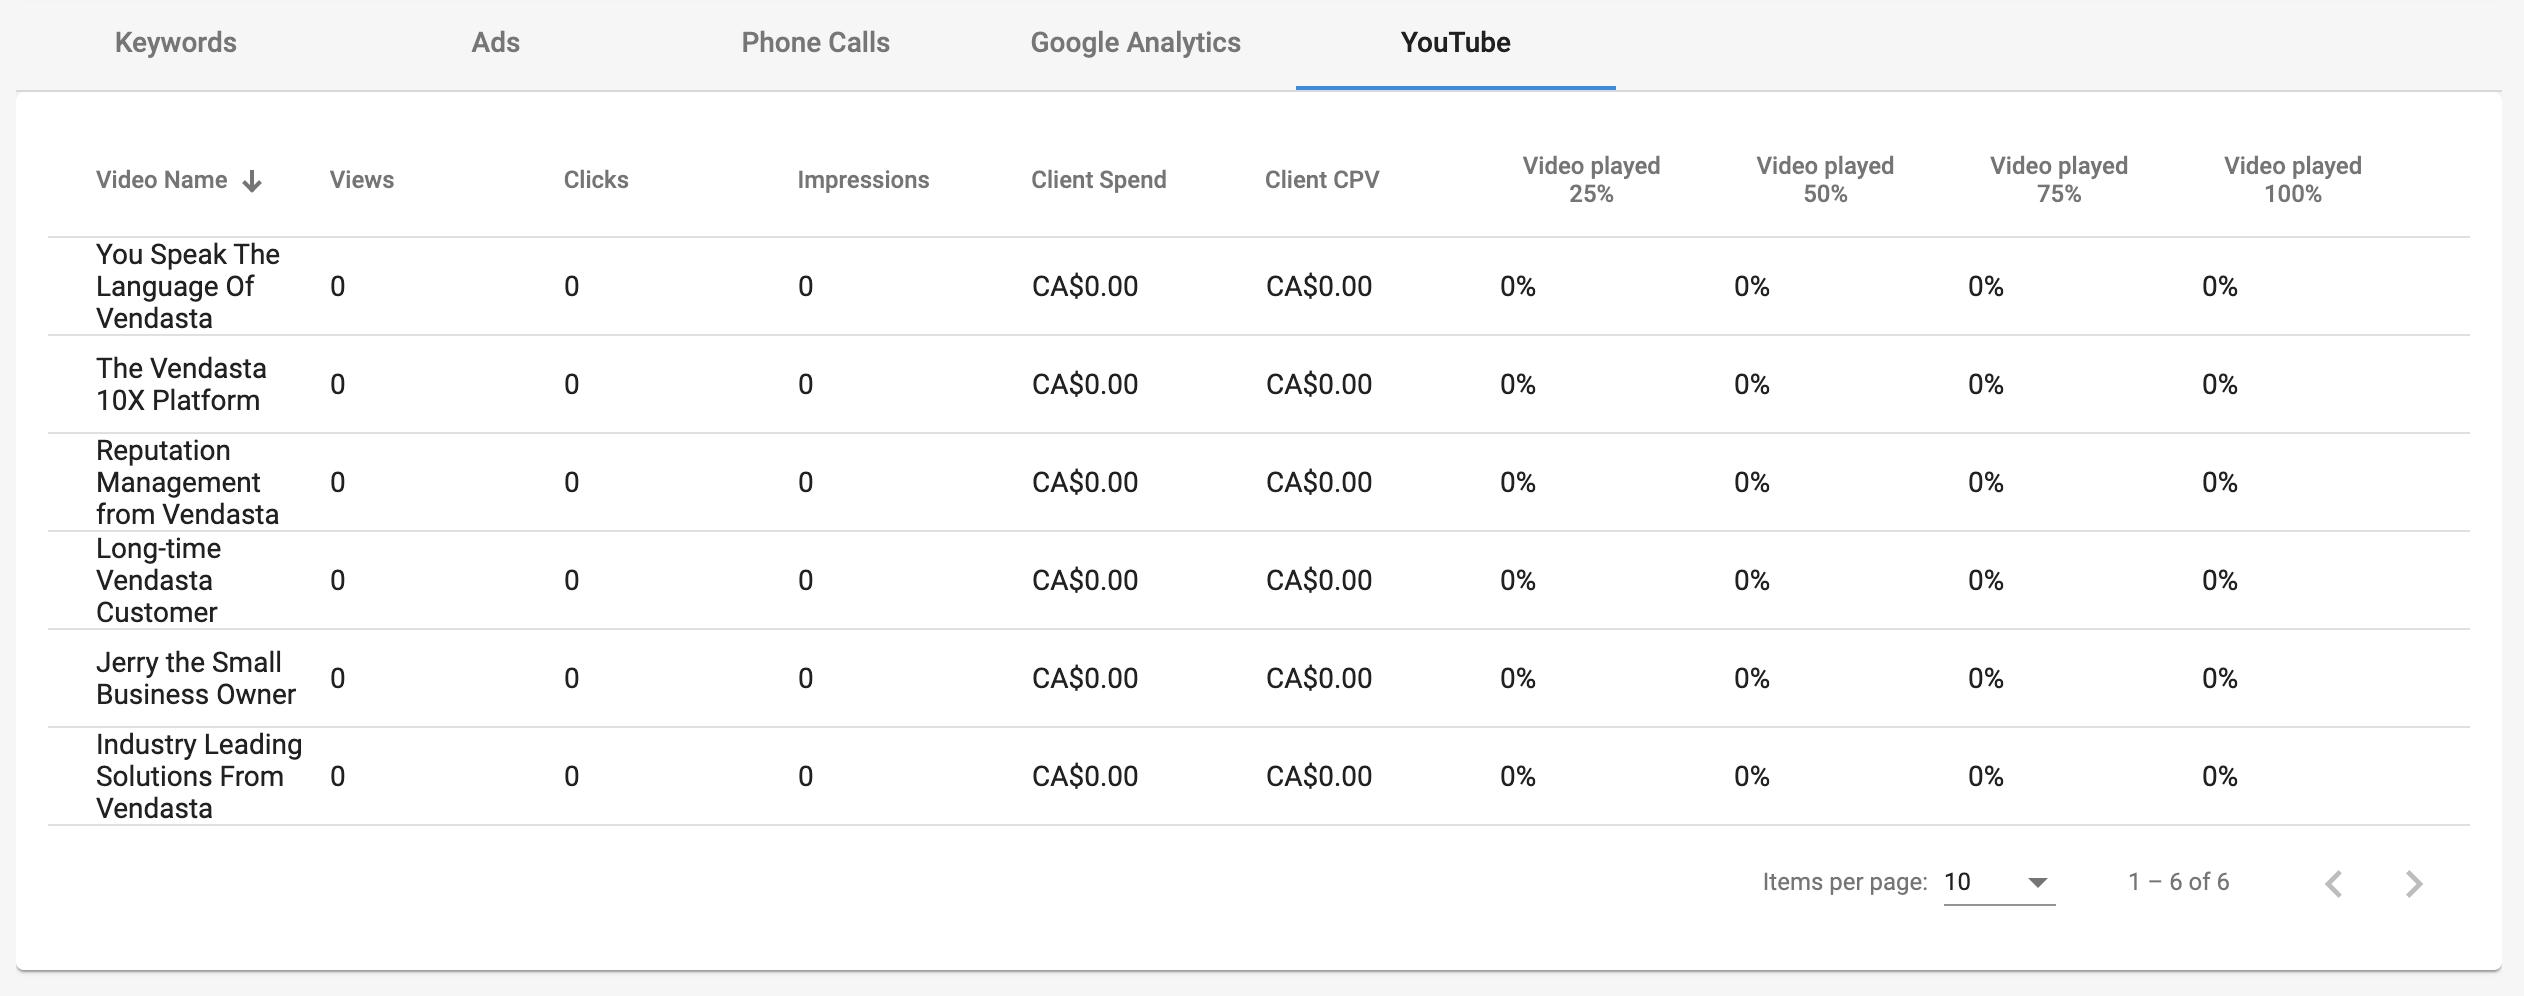Click the Clicks column header
The height and width of the screenshot is (996, 2524).
[x=597, y=180]
